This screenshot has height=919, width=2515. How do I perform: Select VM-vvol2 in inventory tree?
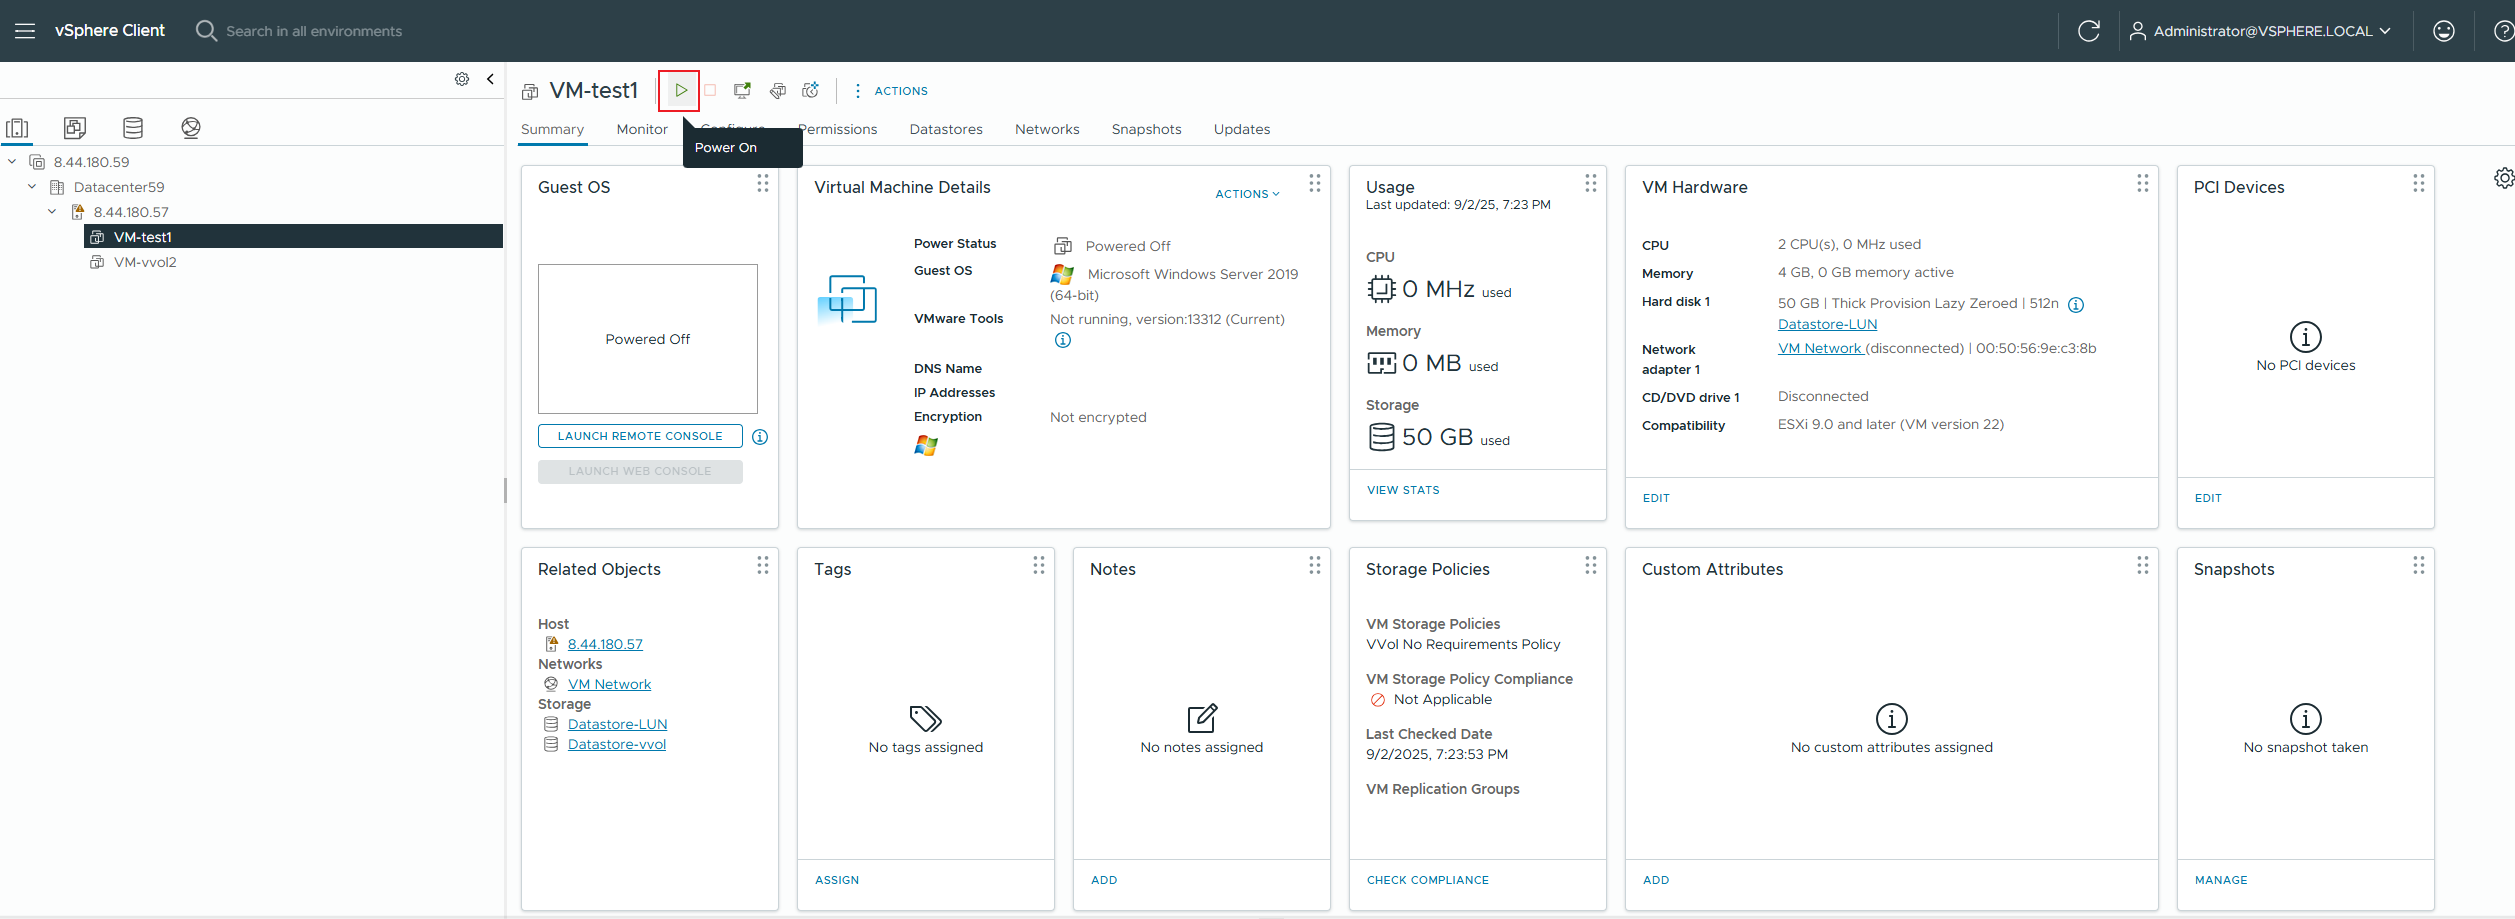click(x=145, y=262)
